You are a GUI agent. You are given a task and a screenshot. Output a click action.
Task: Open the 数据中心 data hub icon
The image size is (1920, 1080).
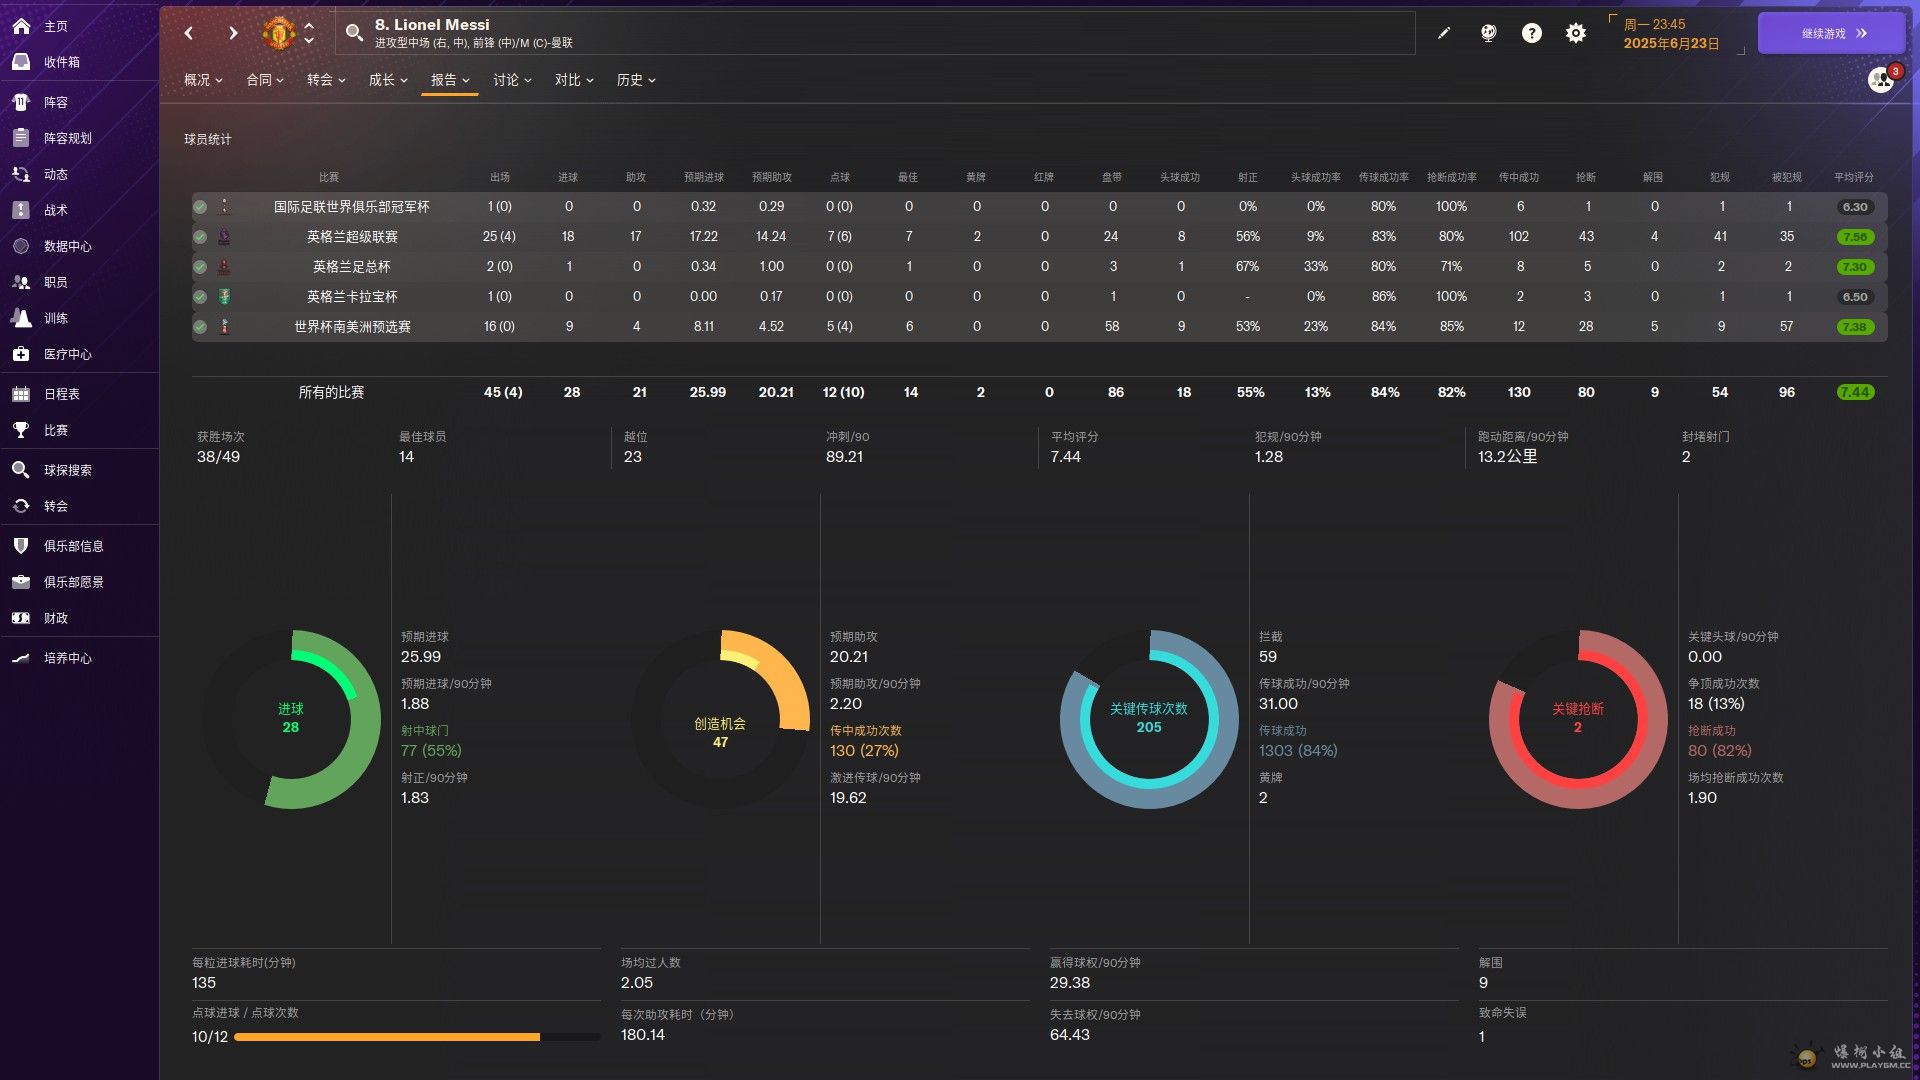pyautogui.click(x=21, y=246)
